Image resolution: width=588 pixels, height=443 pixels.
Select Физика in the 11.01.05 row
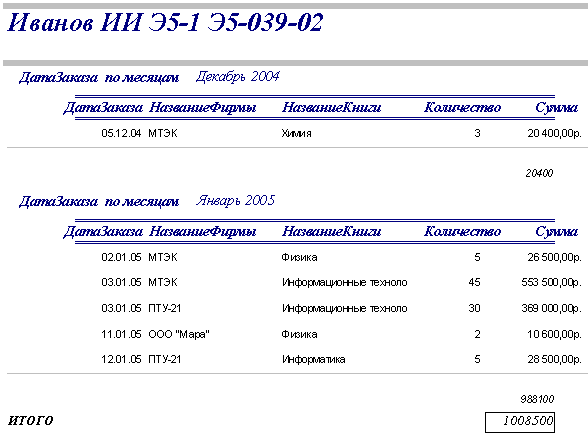pos(299,334)
